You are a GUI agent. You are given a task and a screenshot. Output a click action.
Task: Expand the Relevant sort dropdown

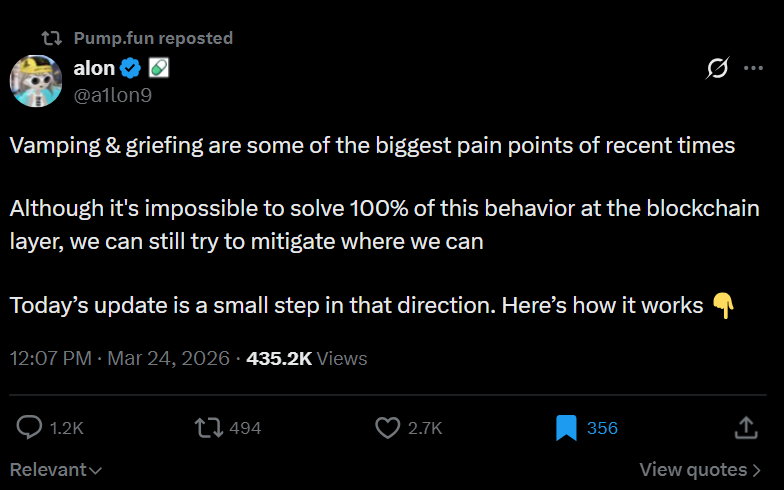[56, 469]
